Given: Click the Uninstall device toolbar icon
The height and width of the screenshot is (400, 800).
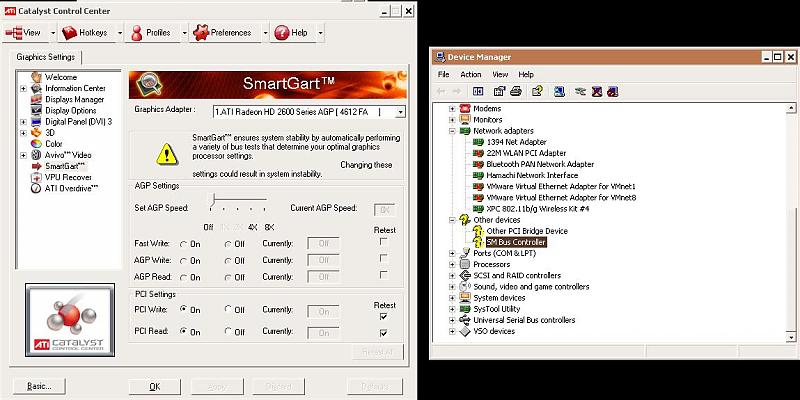Looking at the screenshot, I should [x=596, y=91].
